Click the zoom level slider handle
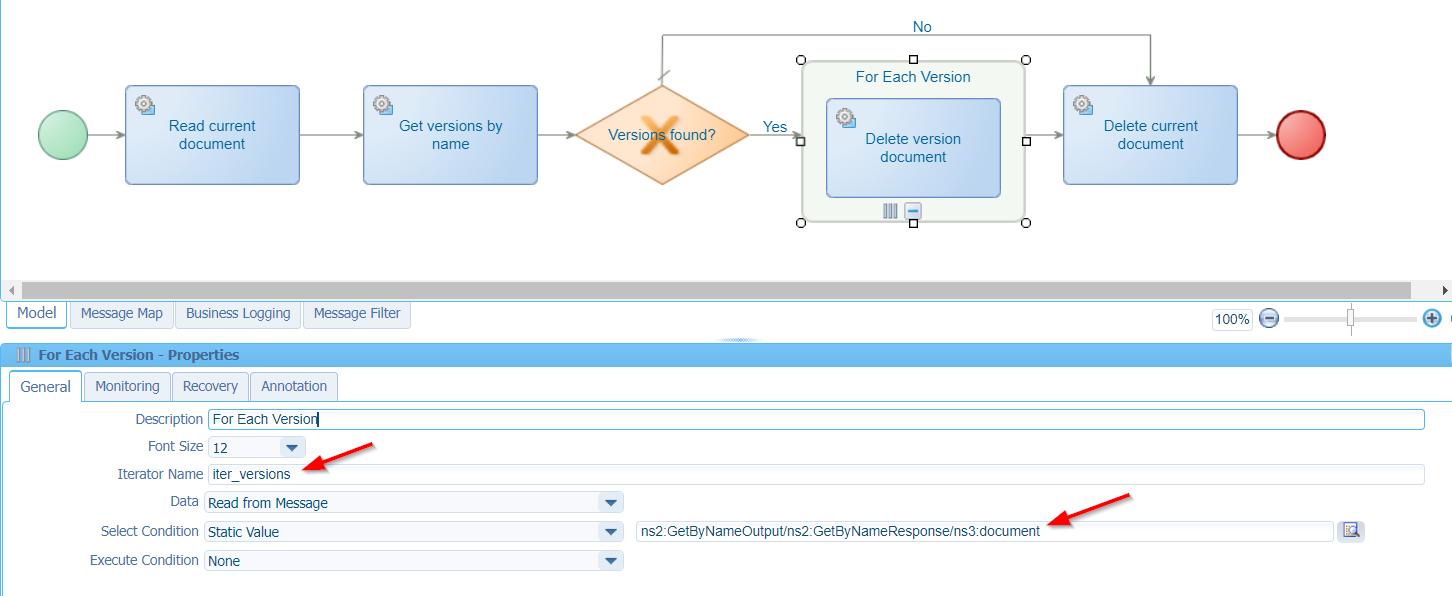 [1350, 318]
